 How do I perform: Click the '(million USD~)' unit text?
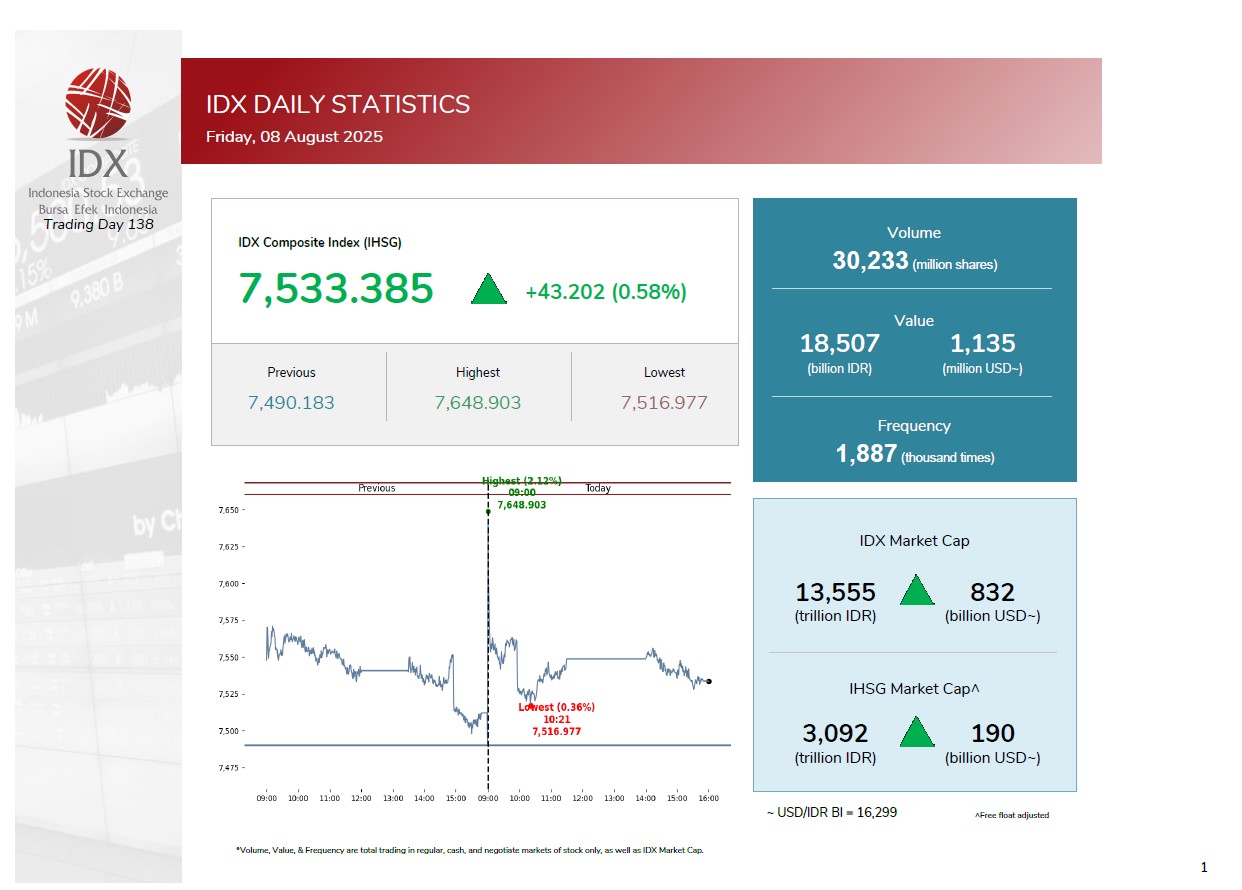[982, 368]
